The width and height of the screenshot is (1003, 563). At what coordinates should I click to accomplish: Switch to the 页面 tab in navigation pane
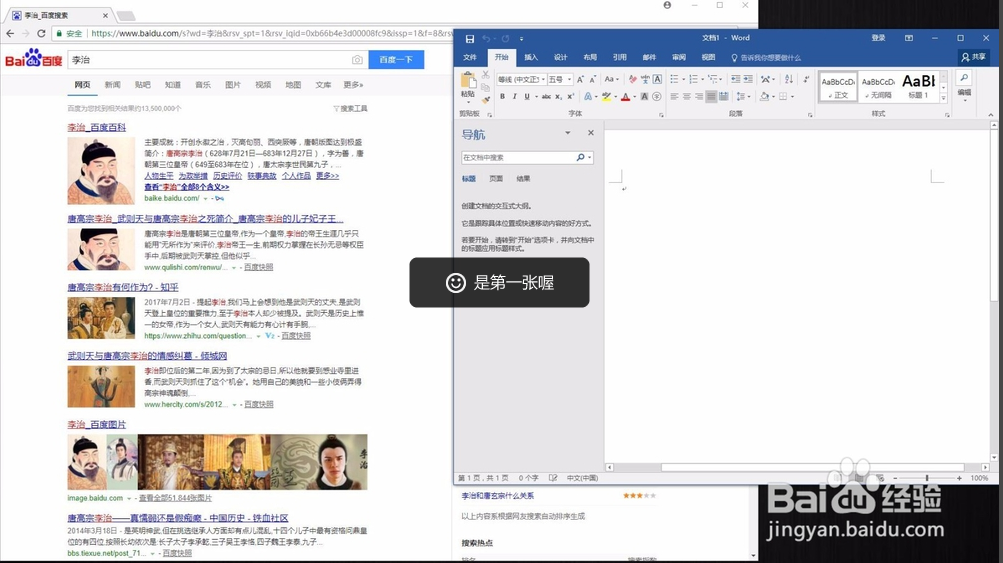[496, 178]
